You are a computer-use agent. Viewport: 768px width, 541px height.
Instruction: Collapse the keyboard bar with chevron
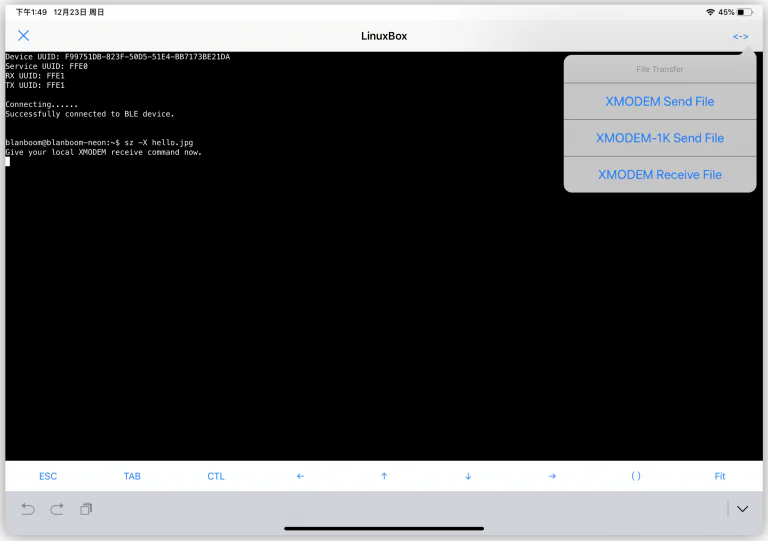click(x=742, y=509)
